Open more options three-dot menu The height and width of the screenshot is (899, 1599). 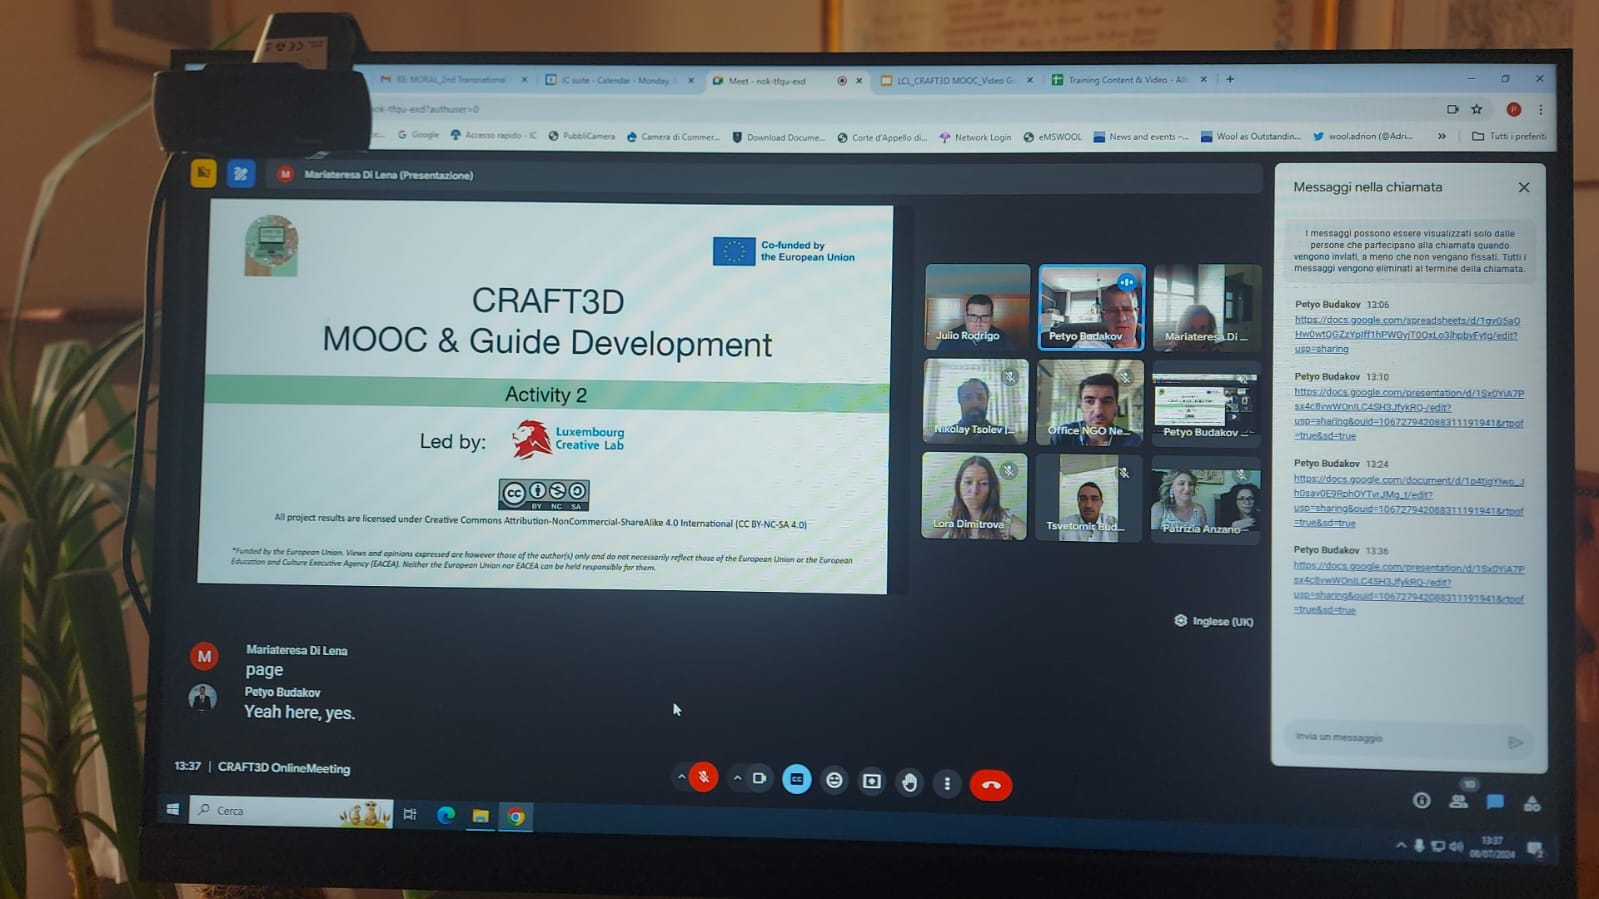pos(947,783)
